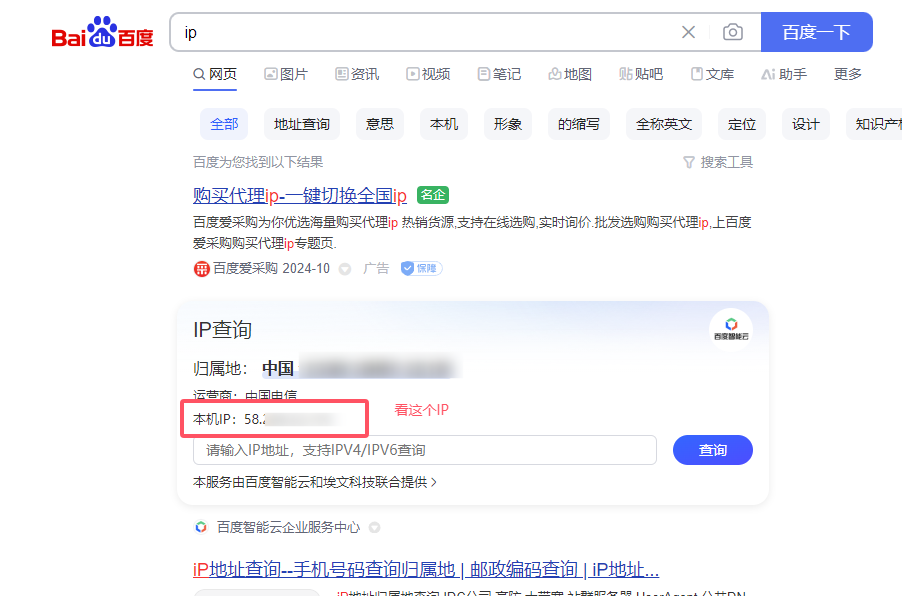Switch to the 笔记 tab
This screenshot has width=902, height=596.
point(499,74)
